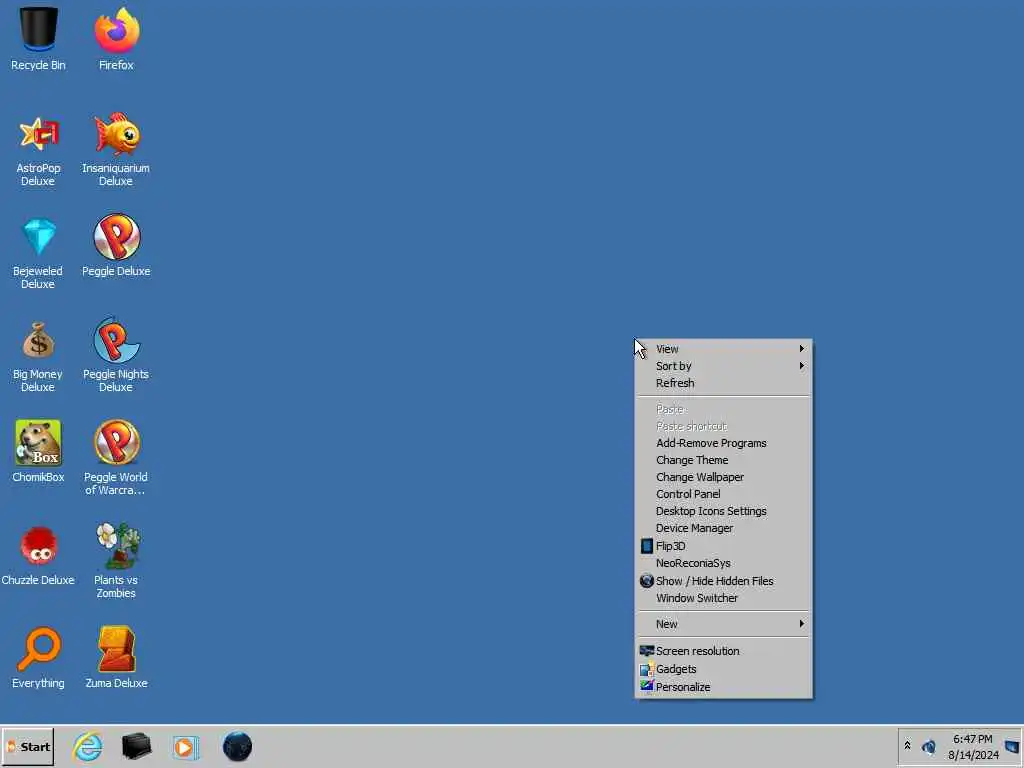Click the Start button
The height and width of the screenshot is (768, 1024).
27,746
